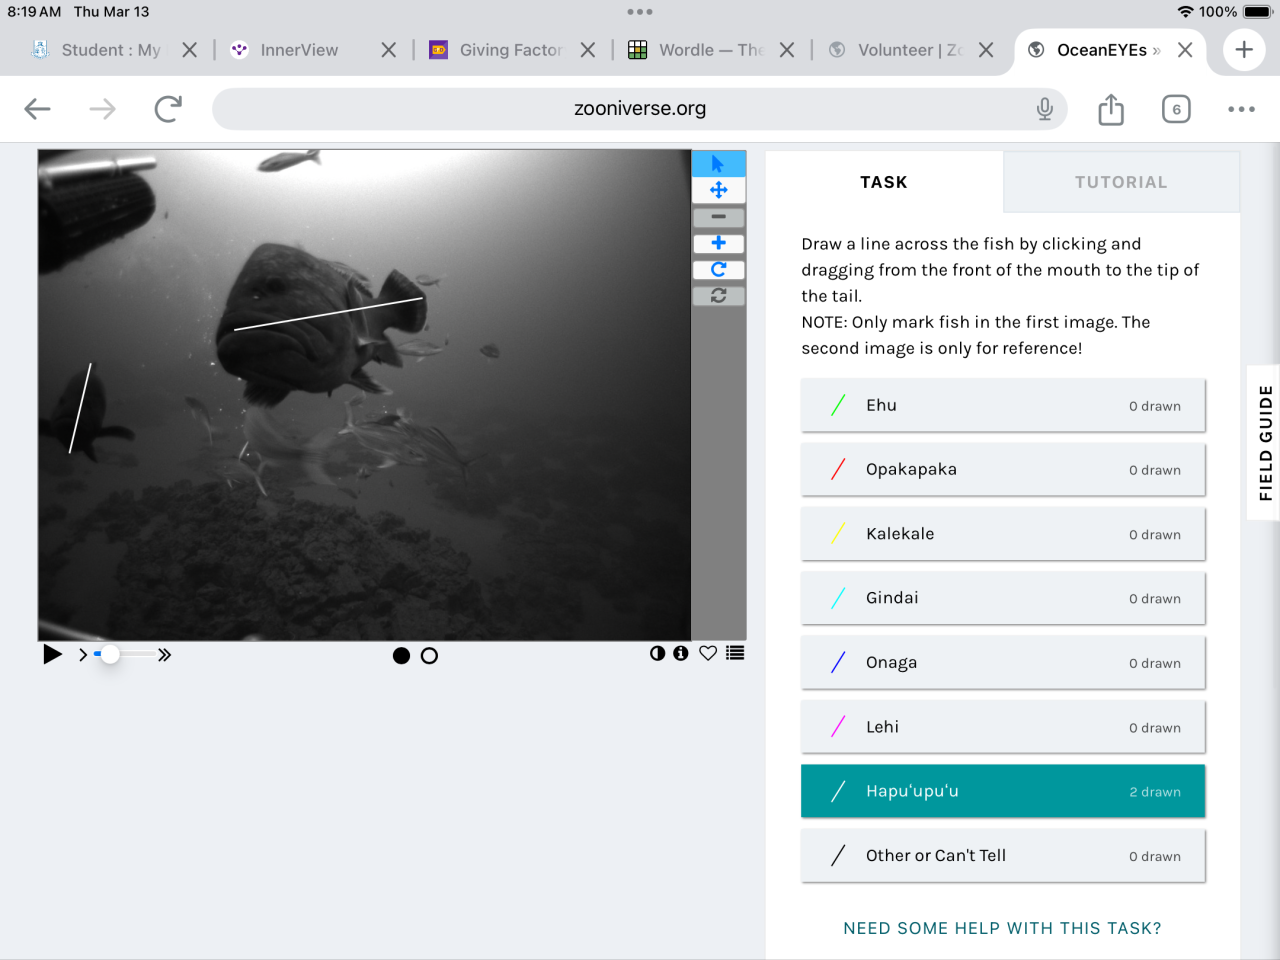Viewport: 1280px width, 960px height.
Task: Close the Giving Factor tab
Action: pyautogui.click(x=588, y=50)
